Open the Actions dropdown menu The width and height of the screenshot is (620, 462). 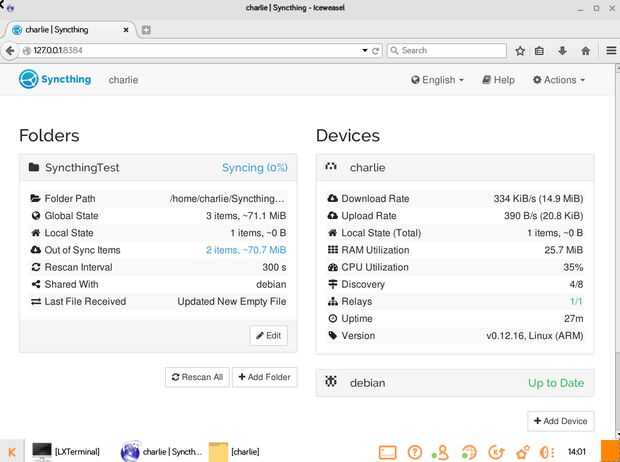coord(559,80)
